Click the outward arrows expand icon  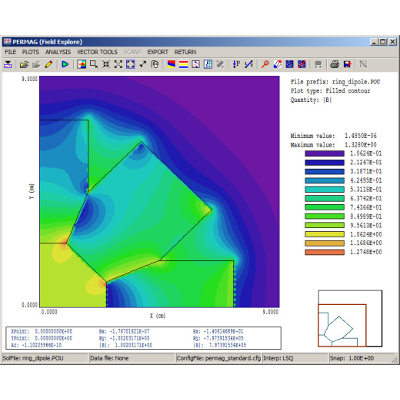pos(118,64)
